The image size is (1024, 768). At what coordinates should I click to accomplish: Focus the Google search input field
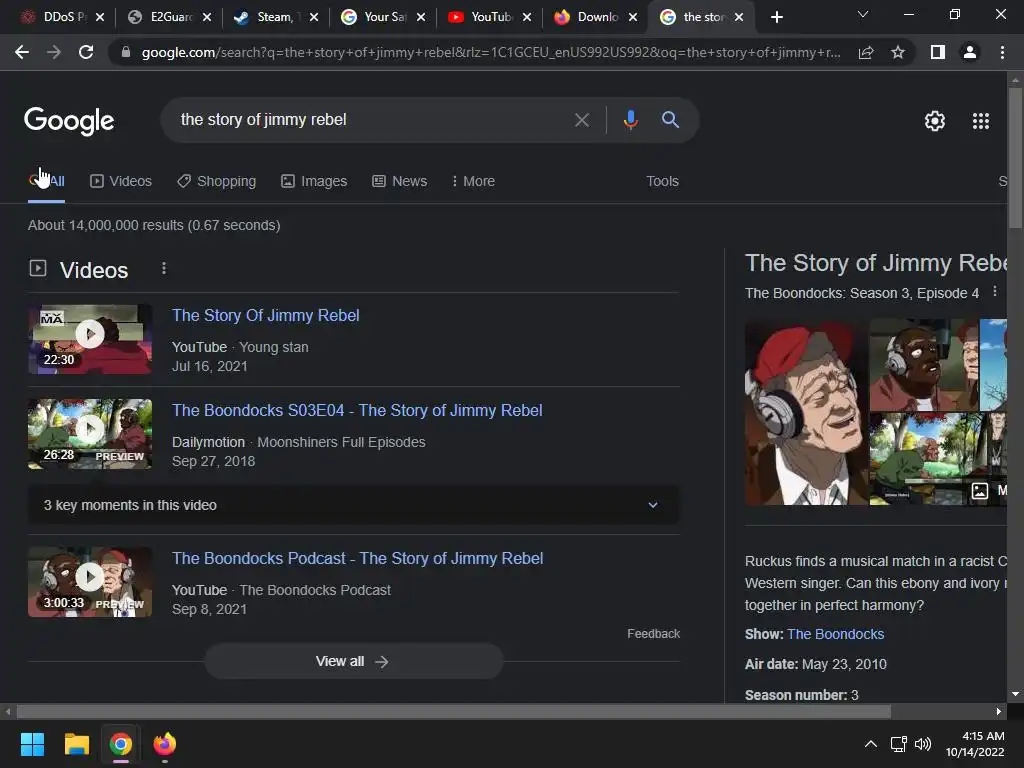click(x=372, y=120)
